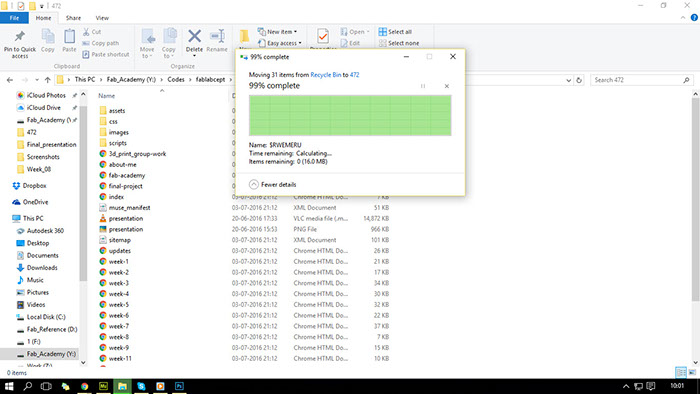The height and width of the screenshot is (394, 700).
Task: Open the Easy access dropdown
Action: 279,43
